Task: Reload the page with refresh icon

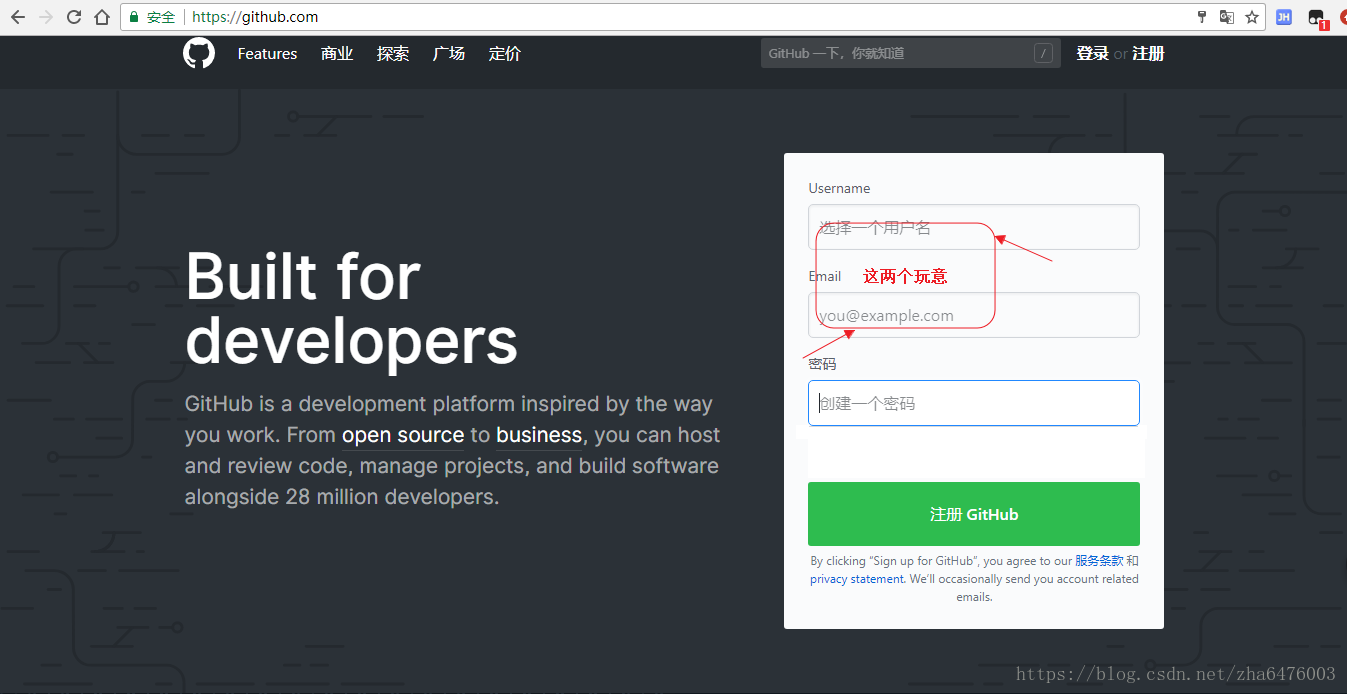Action: tap(74, 17)
